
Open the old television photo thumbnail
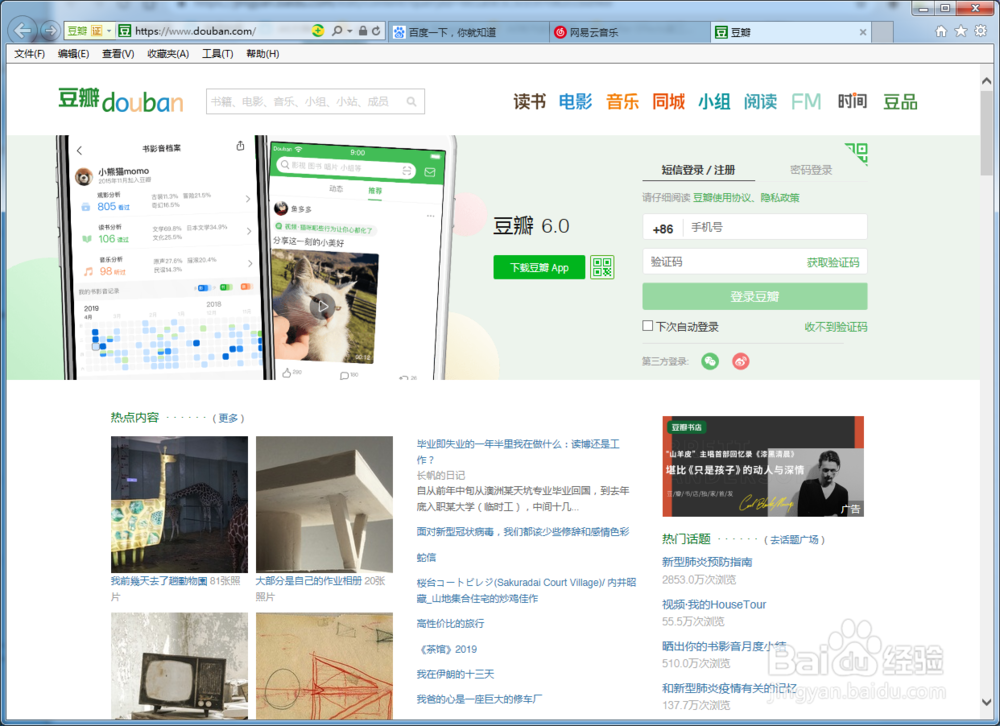179,666
